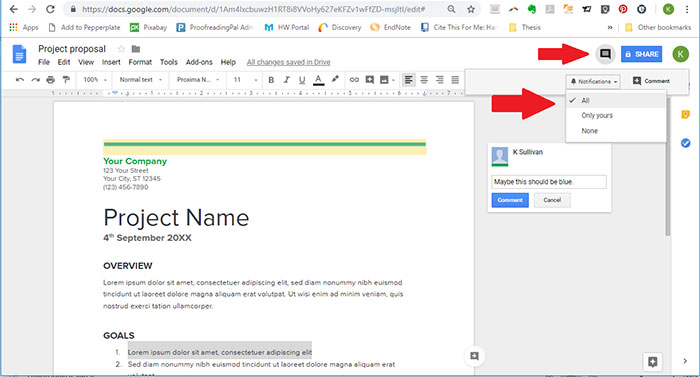700x377 pixels.
Task: Toggle underline formatting
Action: (302, 80)
